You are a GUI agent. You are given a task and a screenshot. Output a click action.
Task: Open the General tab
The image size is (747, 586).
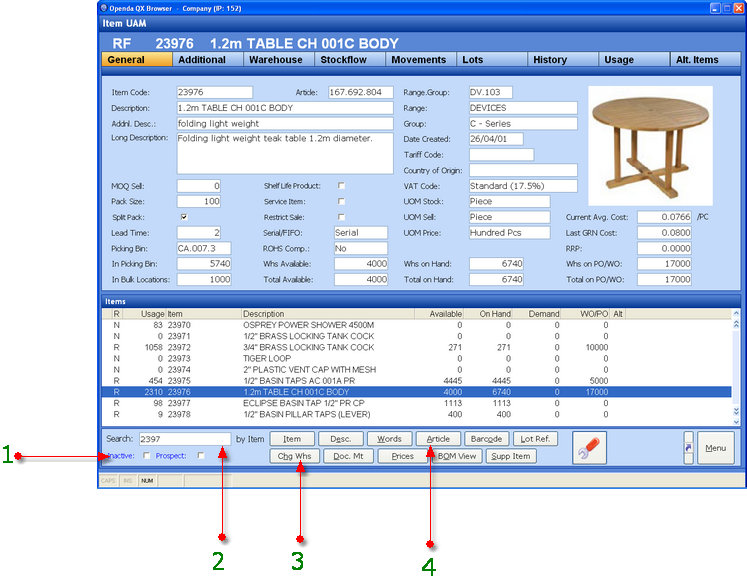pos(137,60)
